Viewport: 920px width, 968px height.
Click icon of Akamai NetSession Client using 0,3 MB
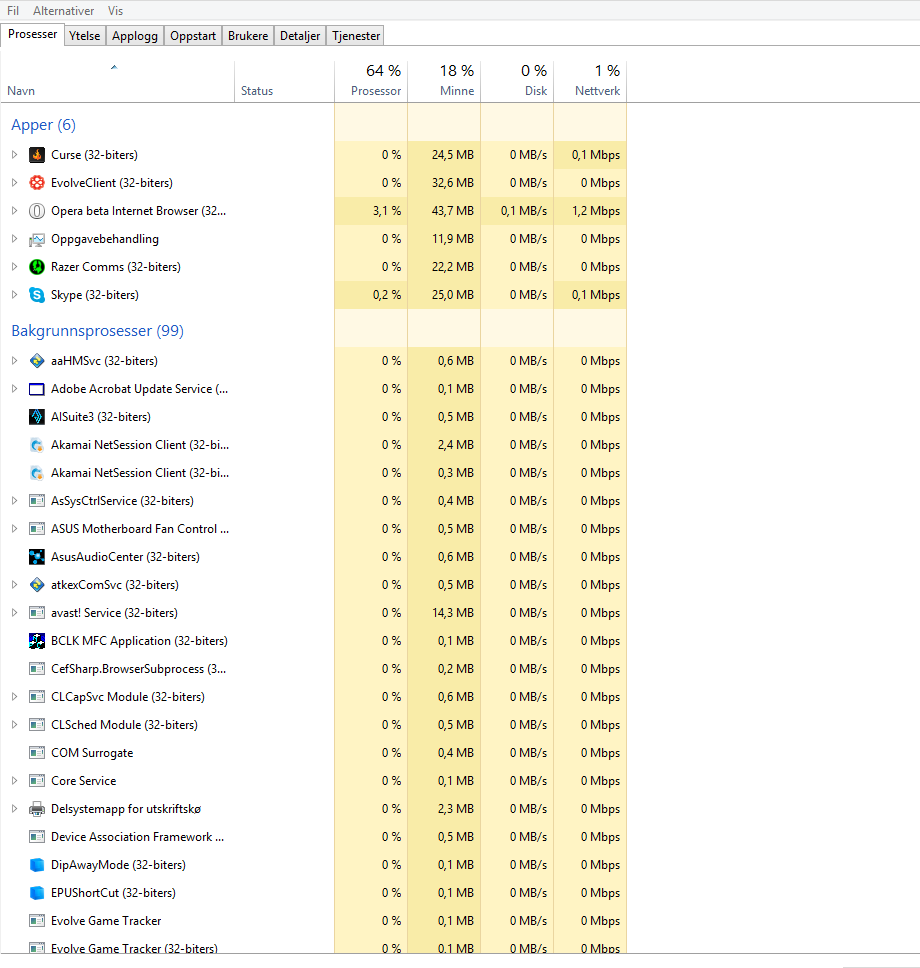click(37, 473)
